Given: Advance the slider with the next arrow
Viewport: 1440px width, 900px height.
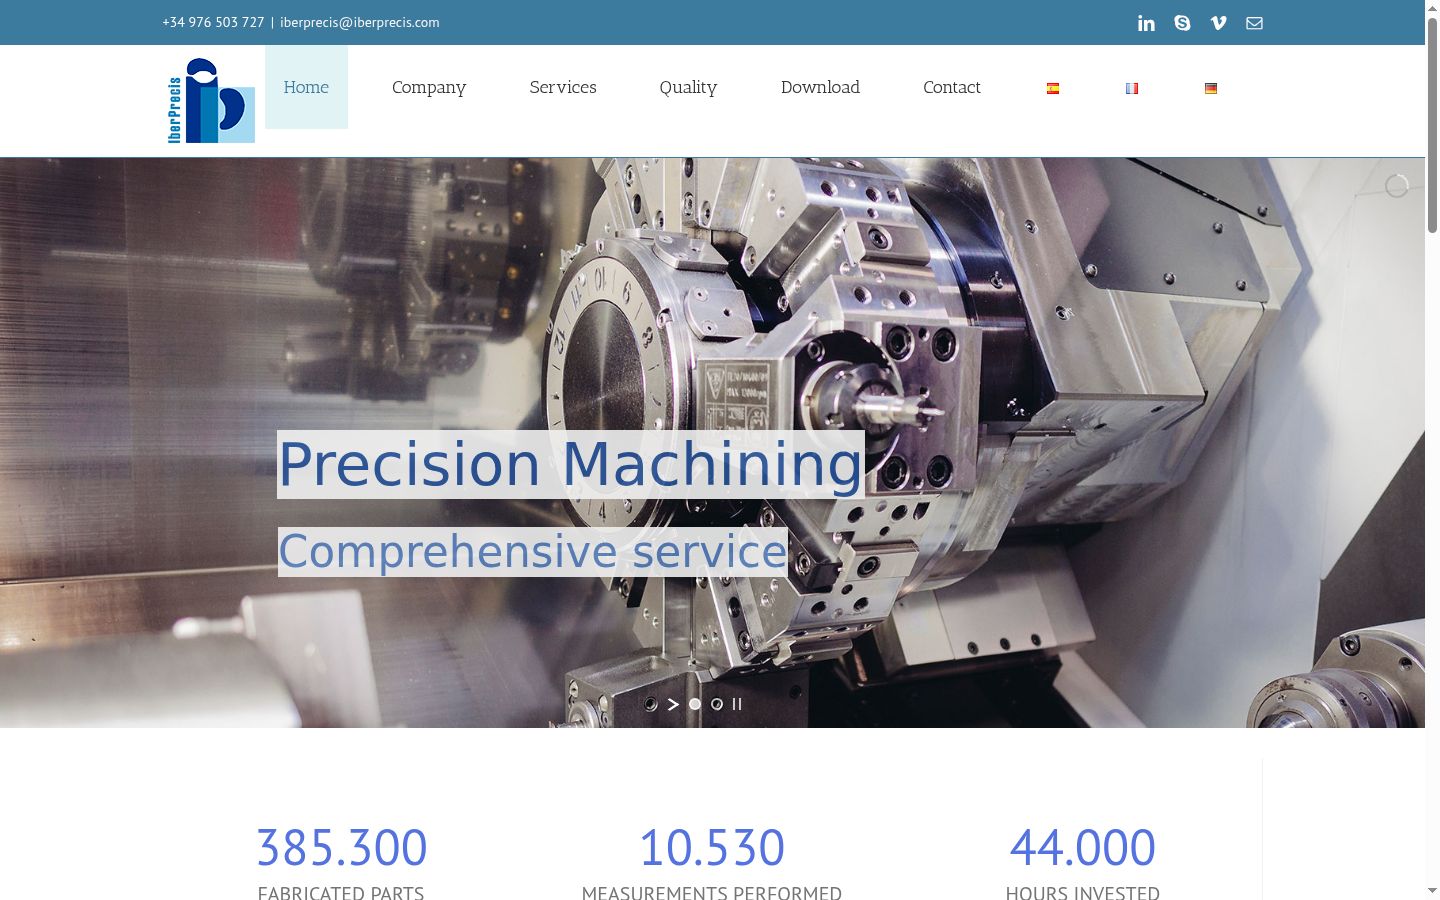Looking at the screenshot, I should [x=673, y=704].
